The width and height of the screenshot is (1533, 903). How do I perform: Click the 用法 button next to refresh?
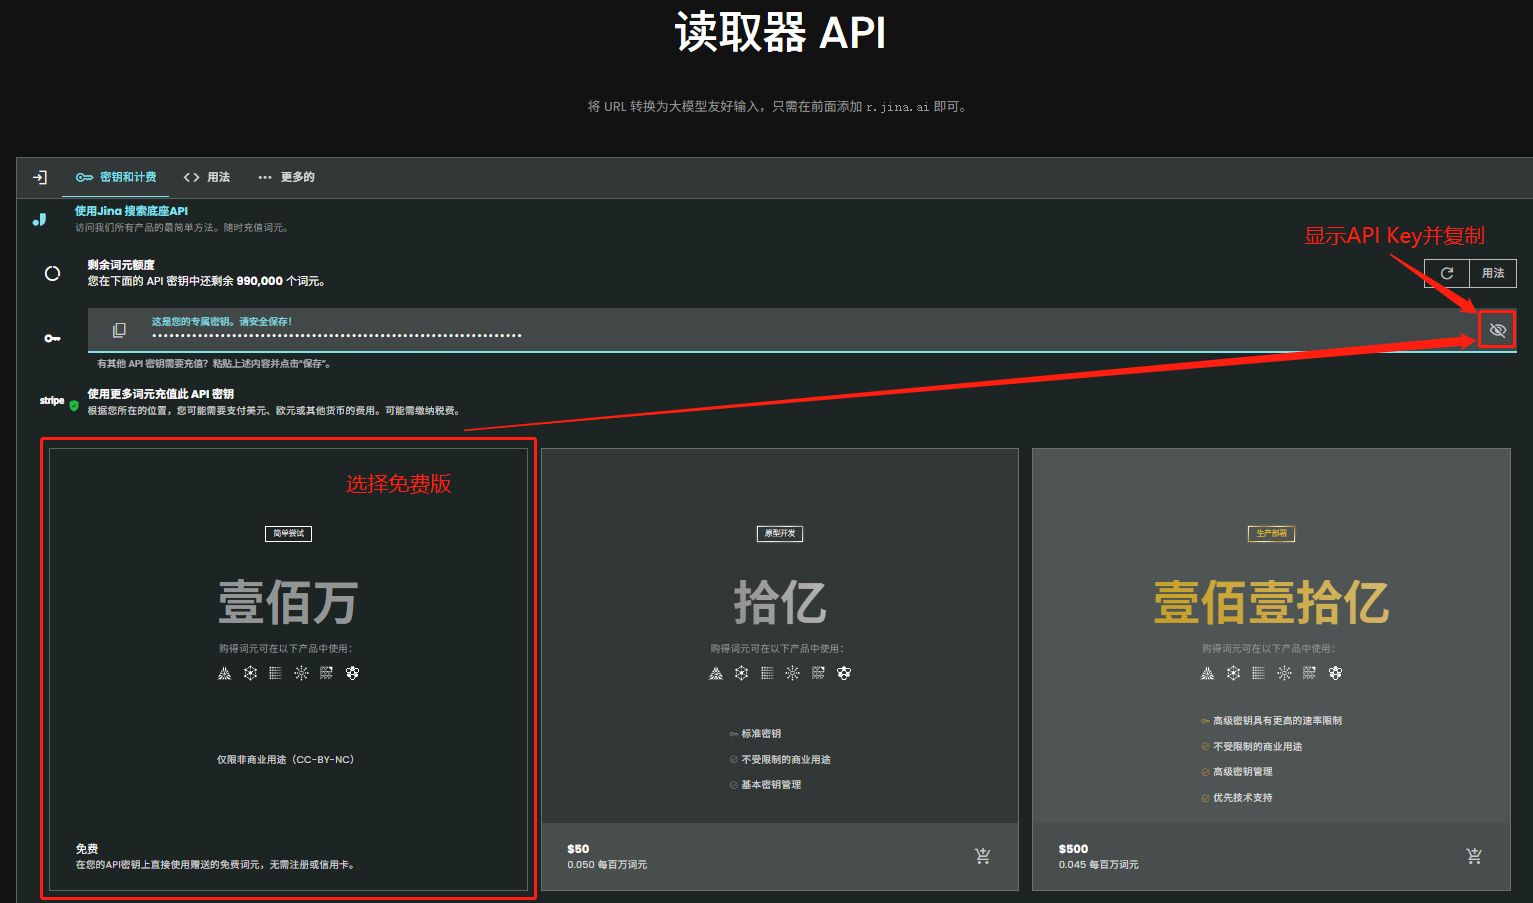pyautogui.click(x=1493, y=273)
